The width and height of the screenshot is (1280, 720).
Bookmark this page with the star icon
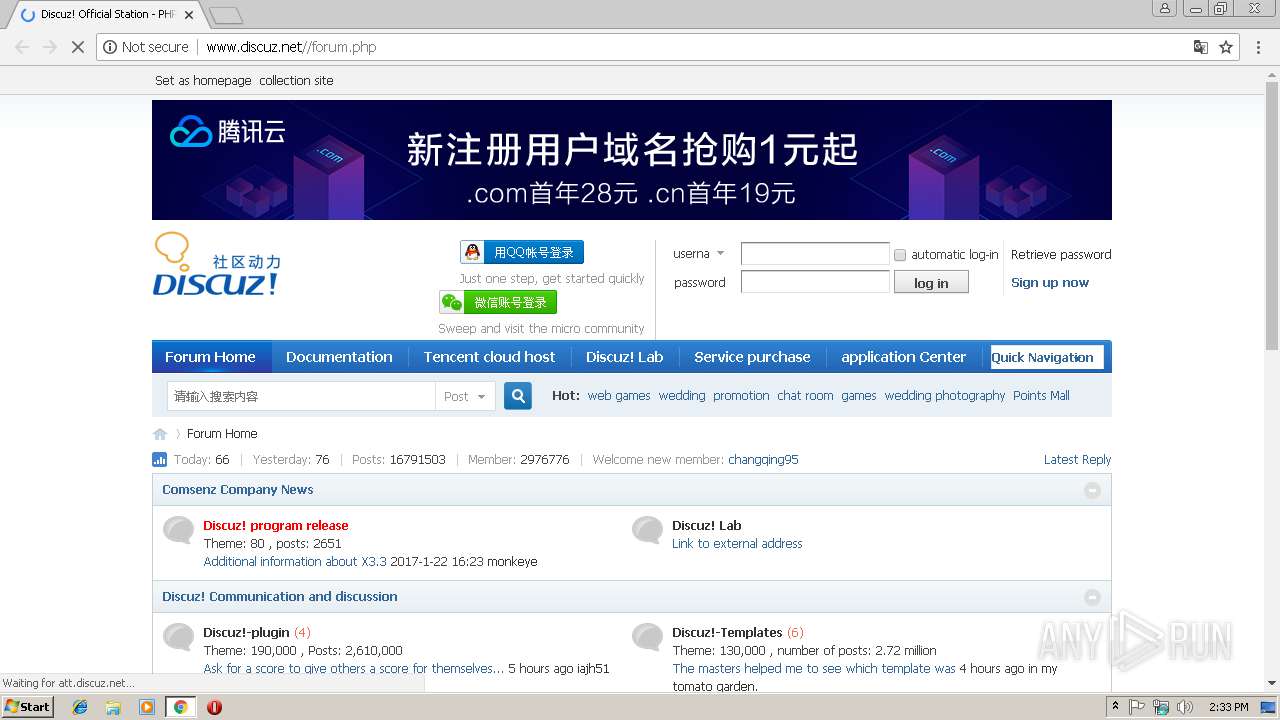(1226, 47)
